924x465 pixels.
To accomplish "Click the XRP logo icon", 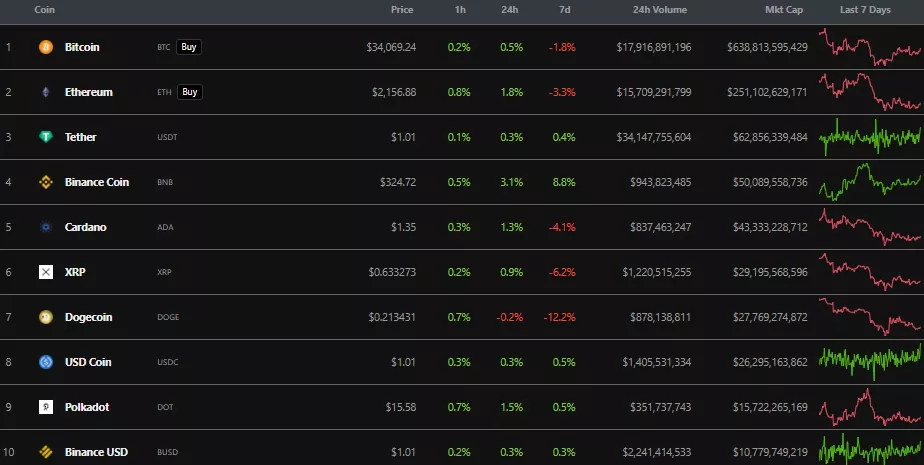I will 45,272.
